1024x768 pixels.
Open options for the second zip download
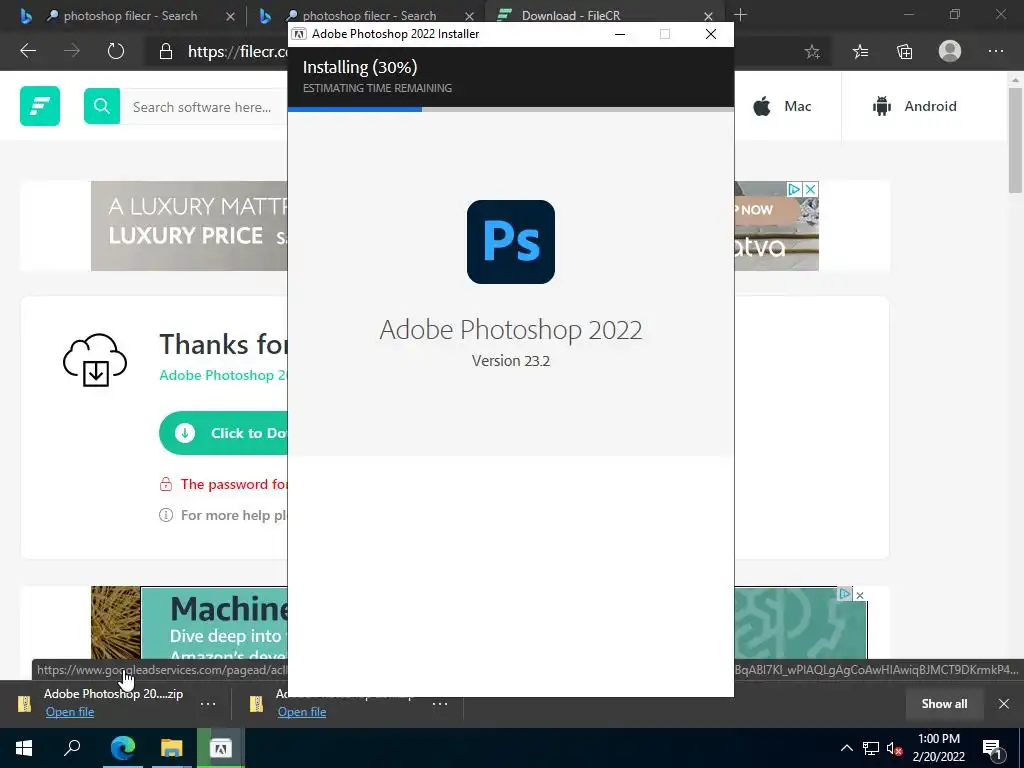point(440,704)
